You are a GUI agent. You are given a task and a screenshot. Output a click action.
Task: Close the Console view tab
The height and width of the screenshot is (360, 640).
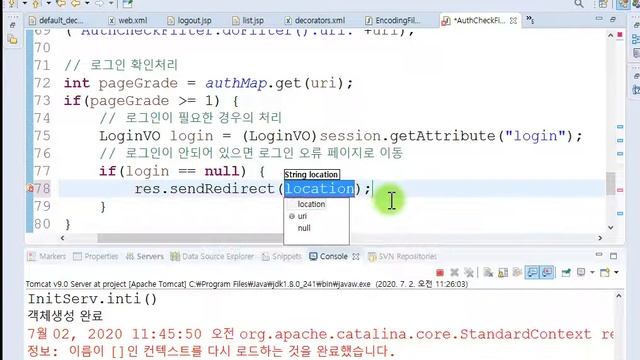click(356, 256)
